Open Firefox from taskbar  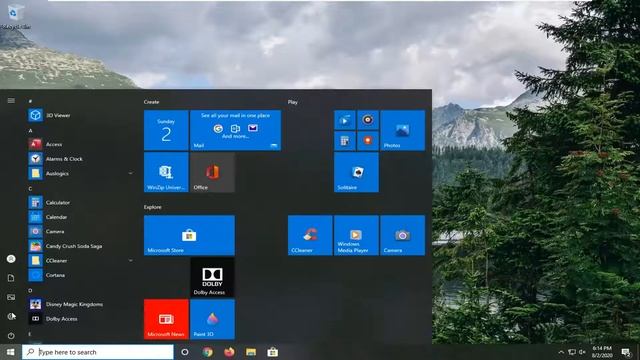click(x=229, y=352)
